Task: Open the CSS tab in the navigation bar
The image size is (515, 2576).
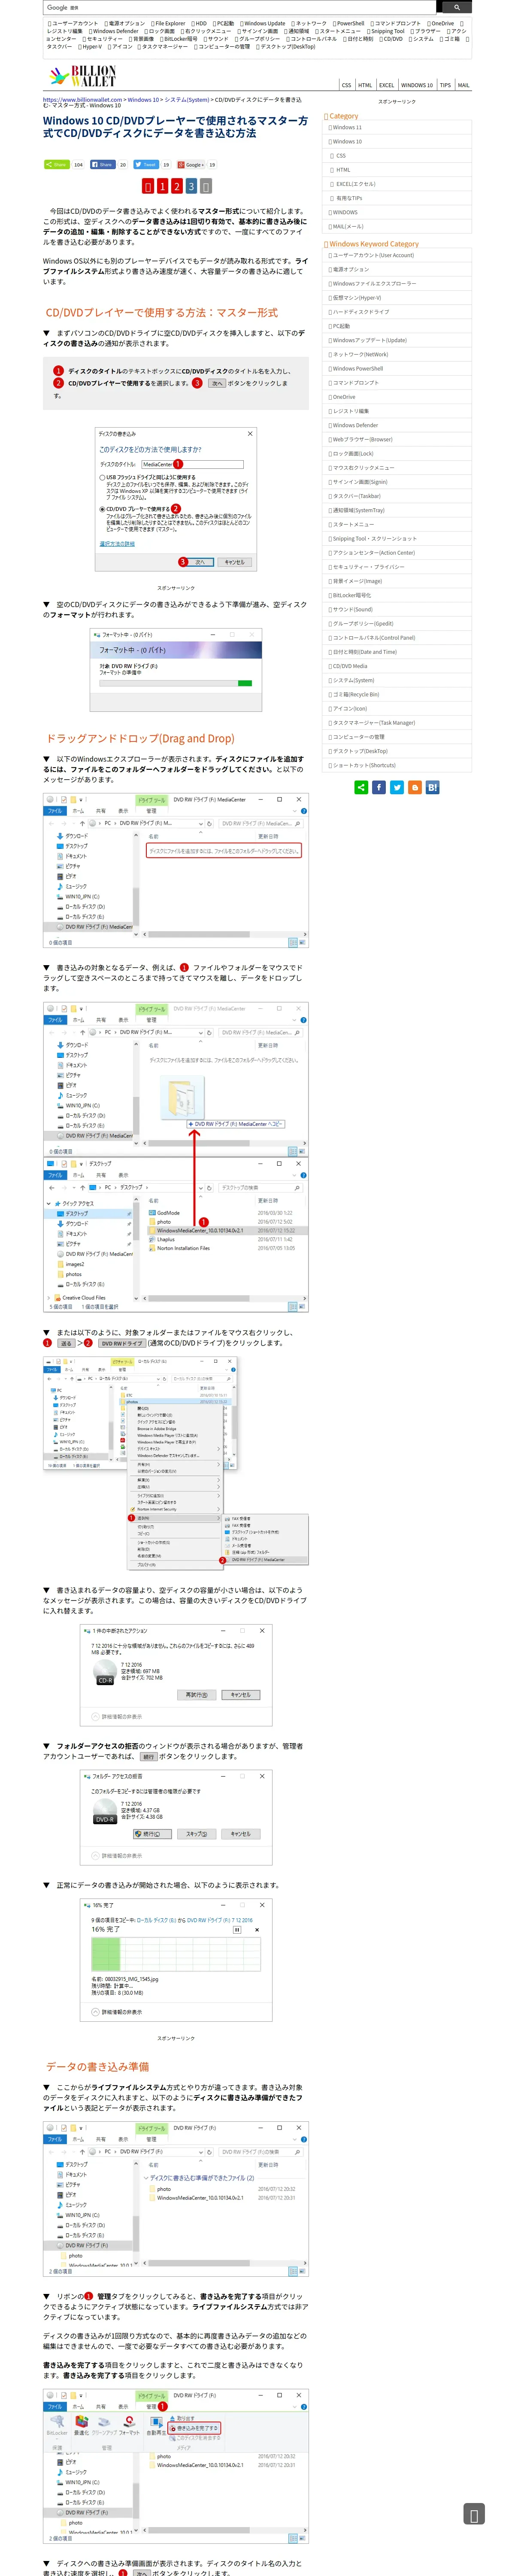Action: click(347, 85)
